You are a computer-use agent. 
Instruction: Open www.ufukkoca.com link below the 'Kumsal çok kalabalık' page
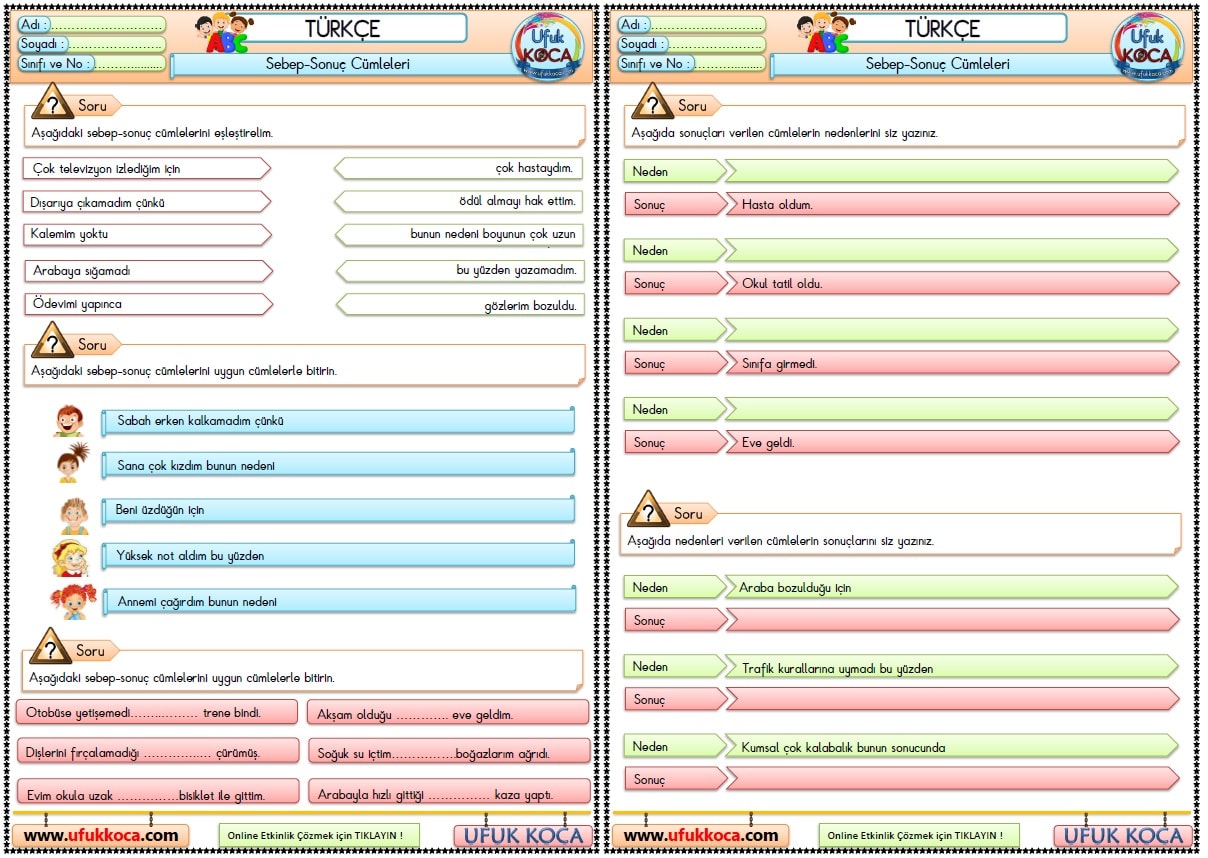[701, 835]
